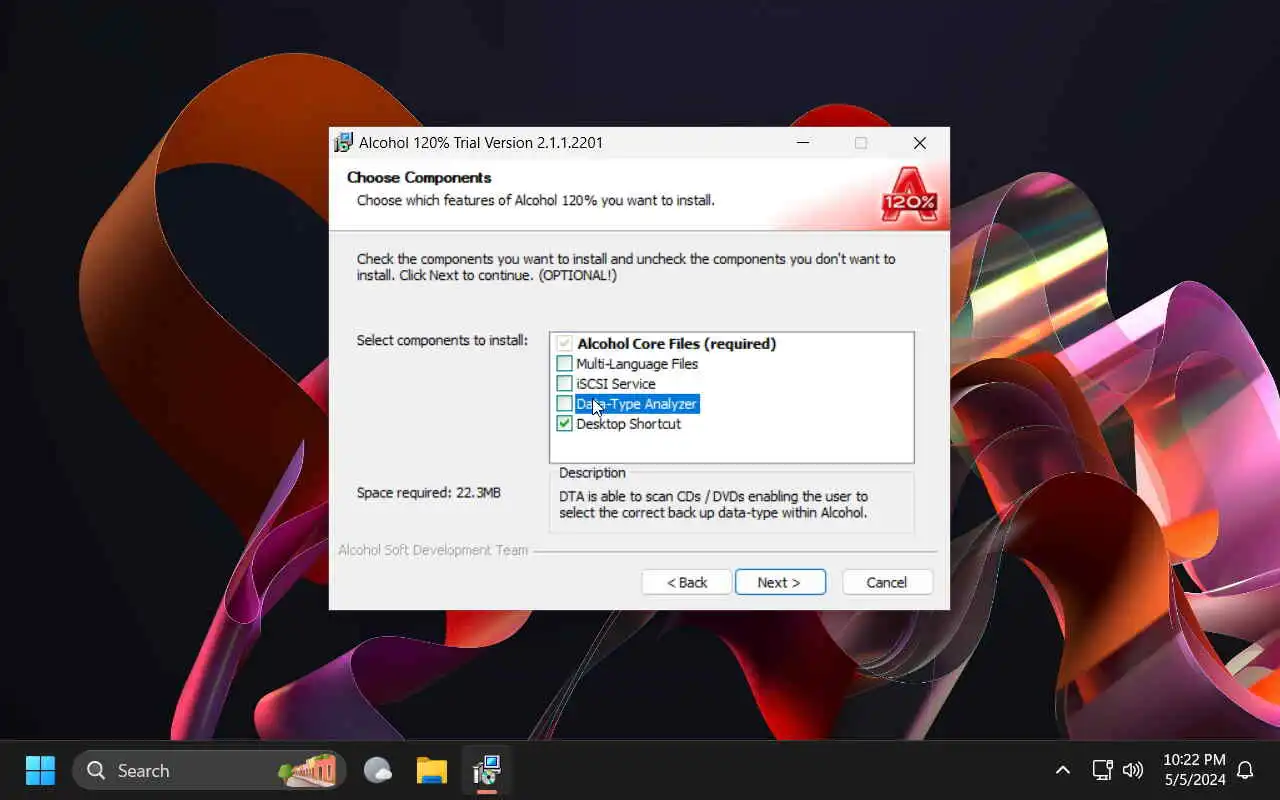The image size is (1280, 800).
Task: Tick the Data-Type Analyzer checkbox
Action: coord(565,404)
